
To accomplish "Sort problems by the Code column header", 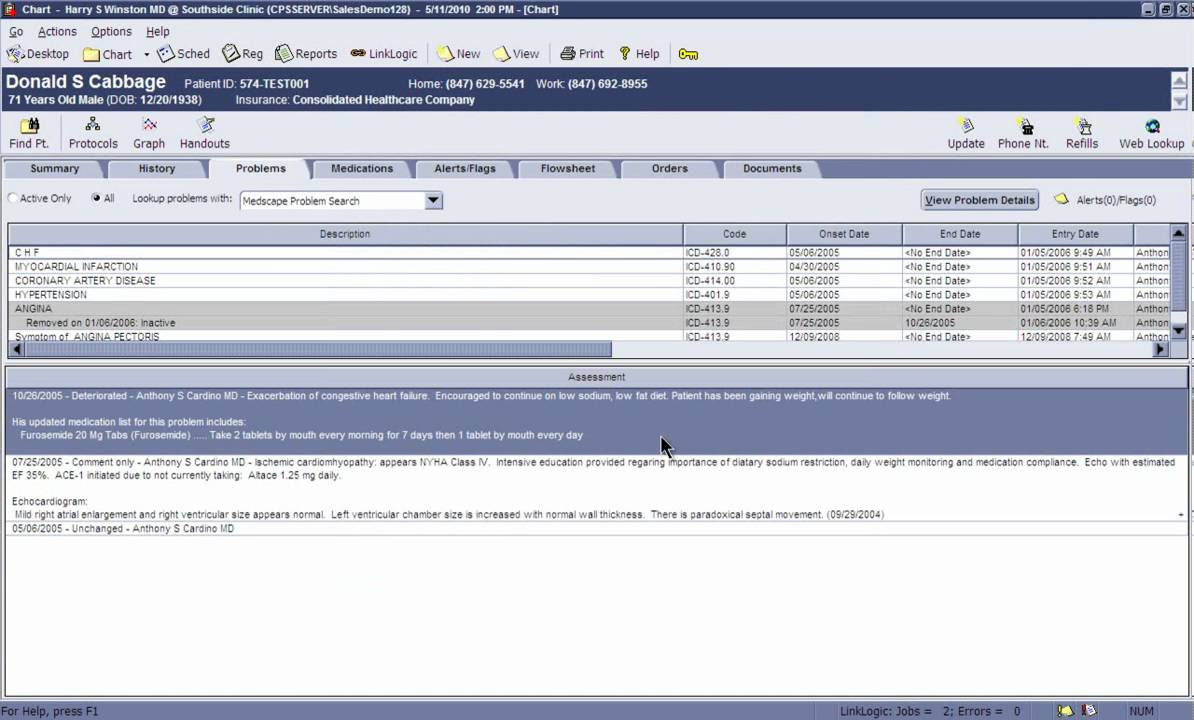I will point(734,234).
